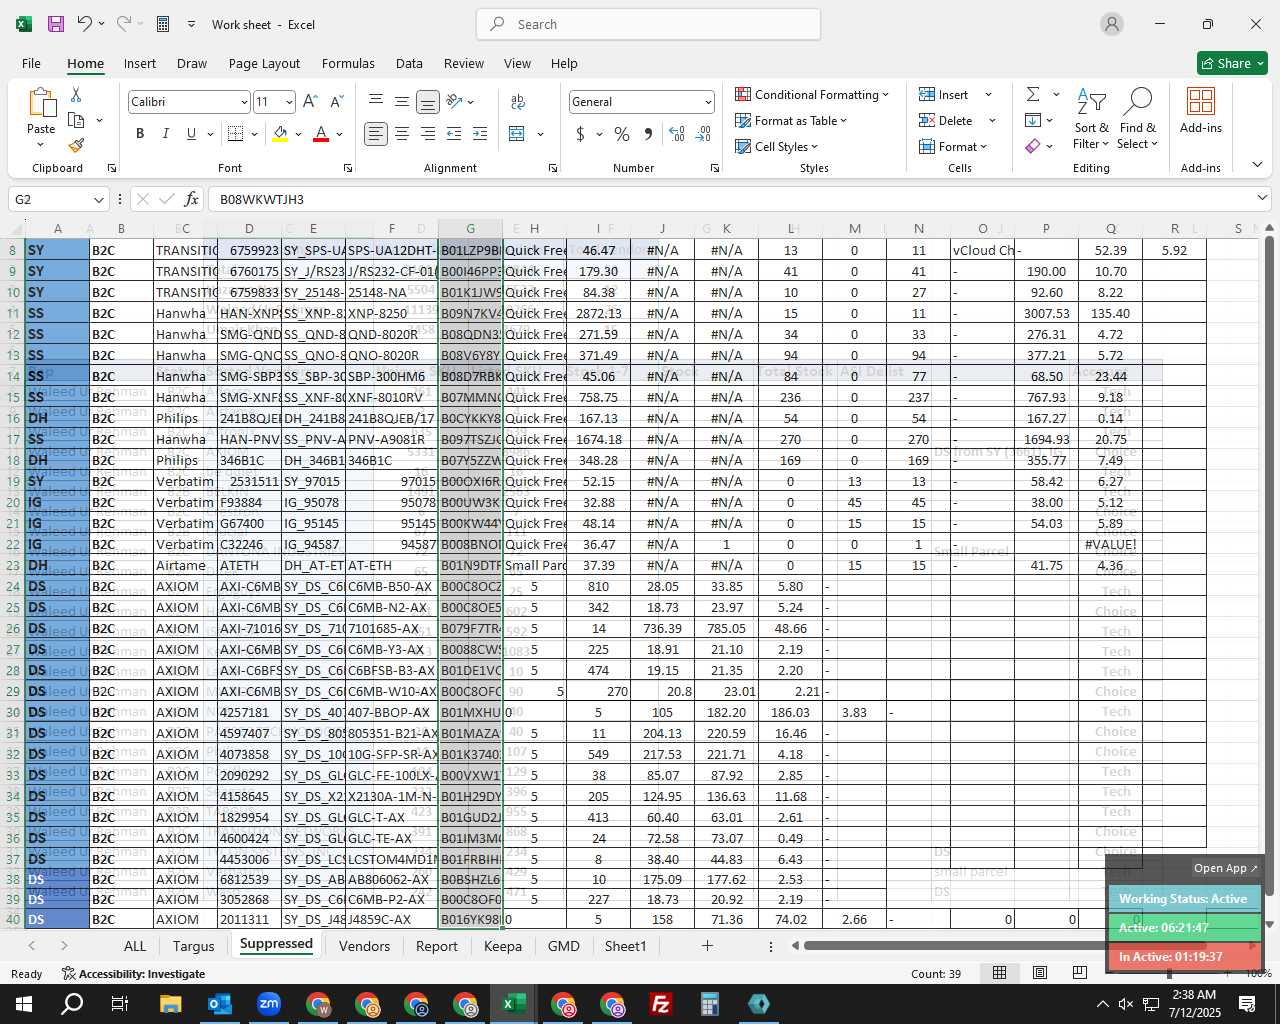
Task: Click Increase Indent icon
Action: pos(480,134)
